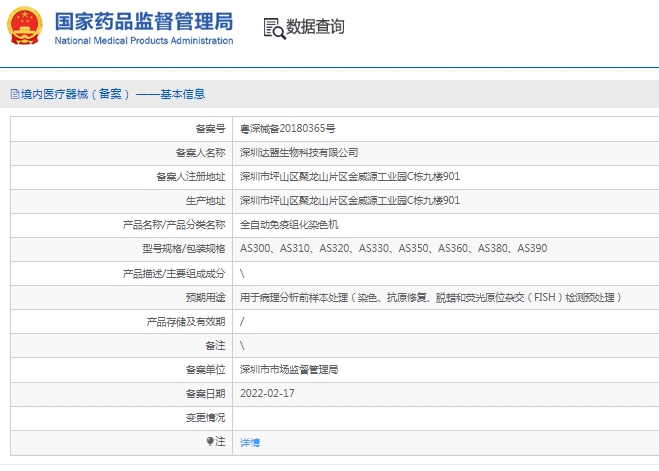The height and width of the screenshot is (471, 659).
Task: Click the 数据查询 heading text
Action: click(x=315, y=26)
